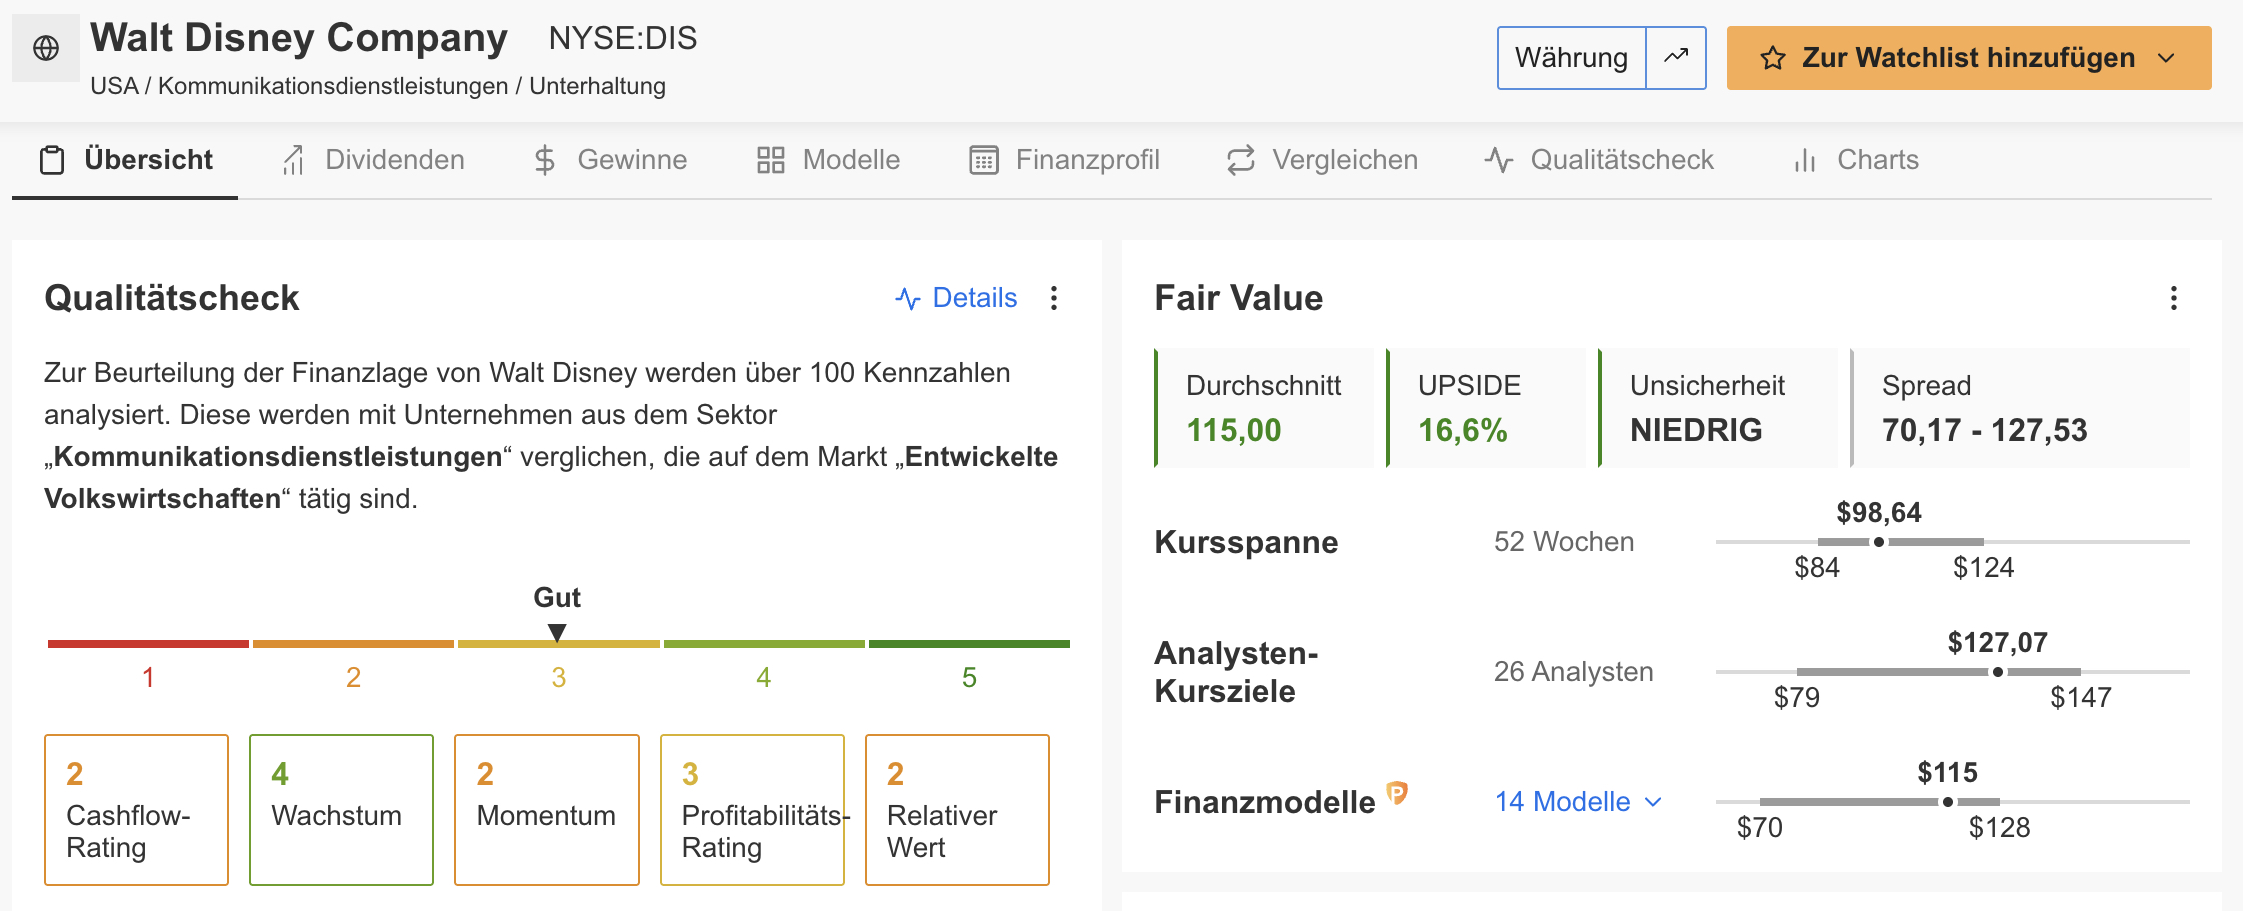Go to the Finanzprofil tab

point(1065,160)
